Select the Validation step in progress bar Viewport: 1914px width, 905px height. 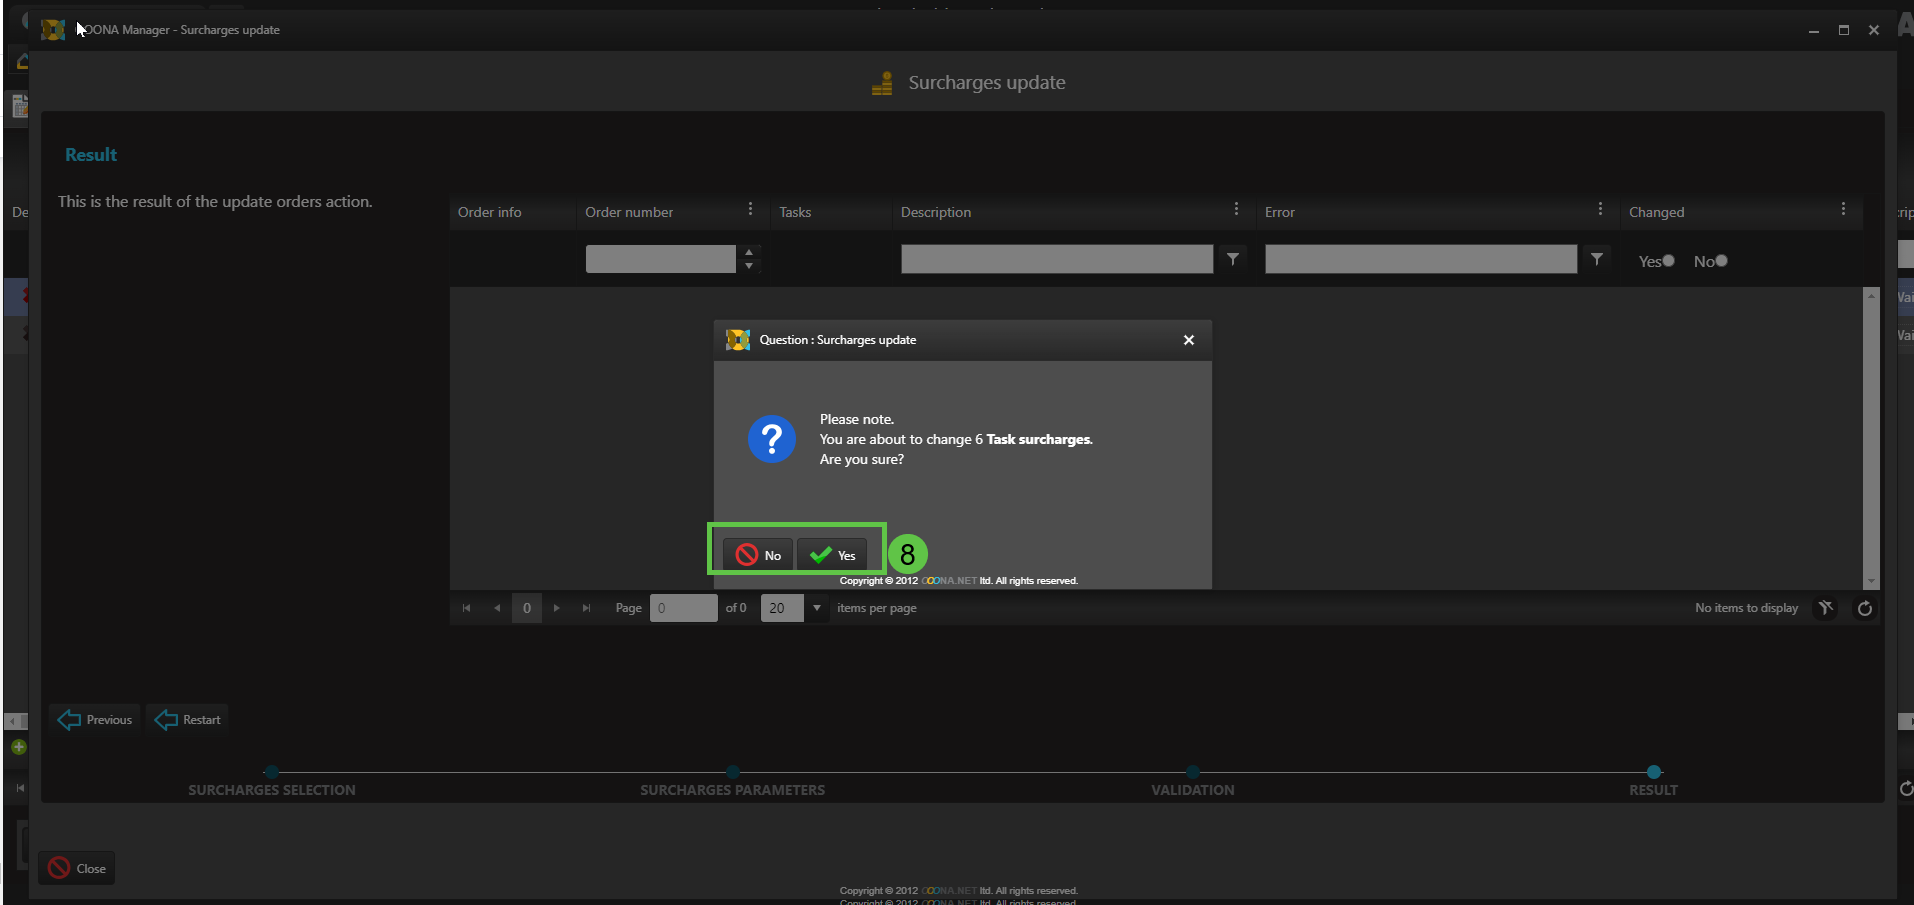click(x=1192, y=772)
